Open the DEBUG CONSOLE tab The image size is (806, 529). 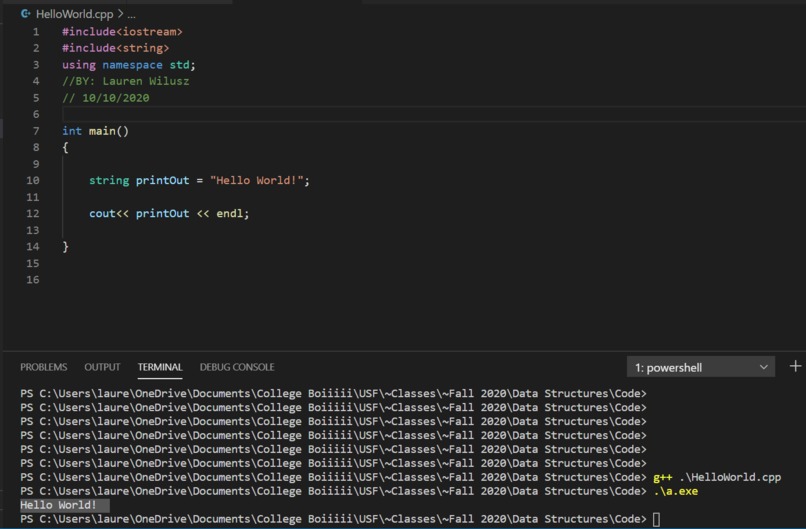(x=237, y=367)
